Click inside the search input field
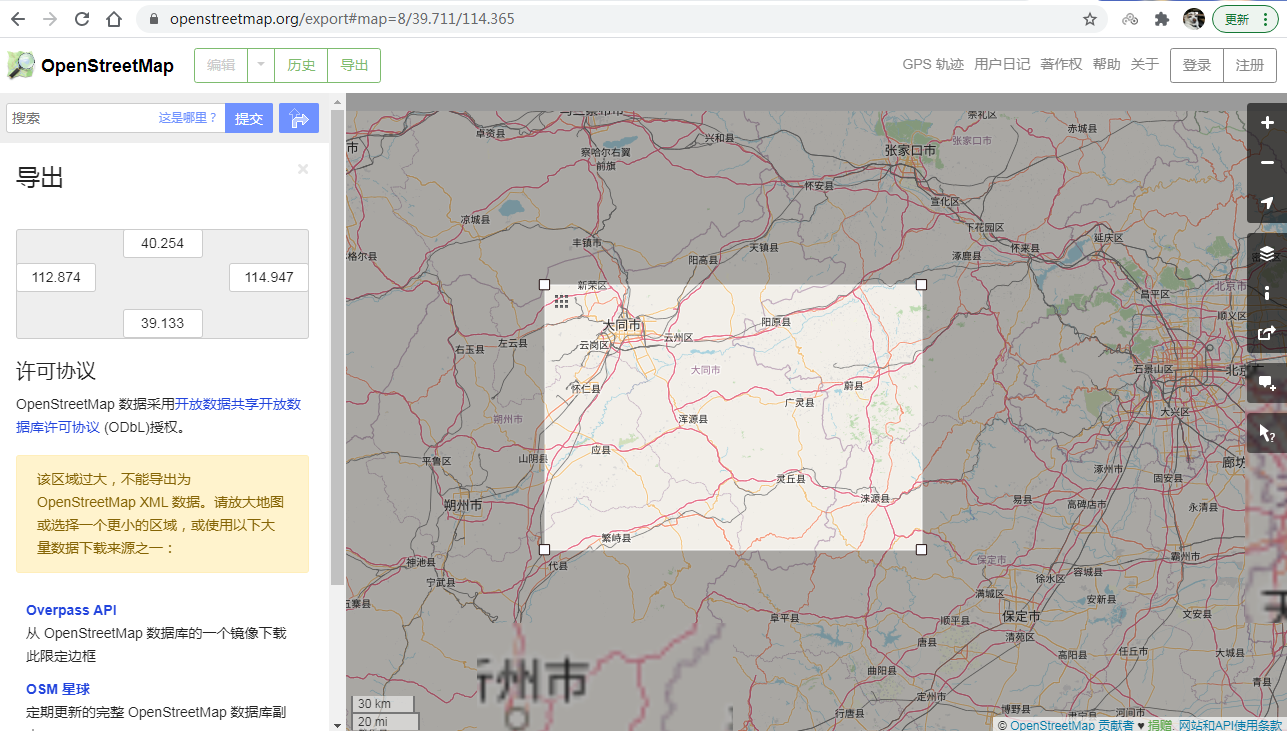The image size is (1287, 731). tap(110, 117)
